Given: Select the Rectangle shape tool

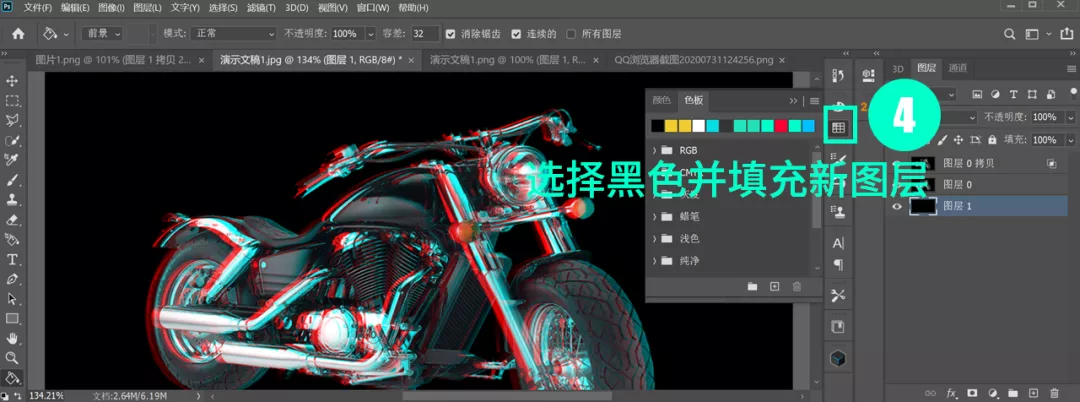Looking at the screenshot, I should point(12,319).
